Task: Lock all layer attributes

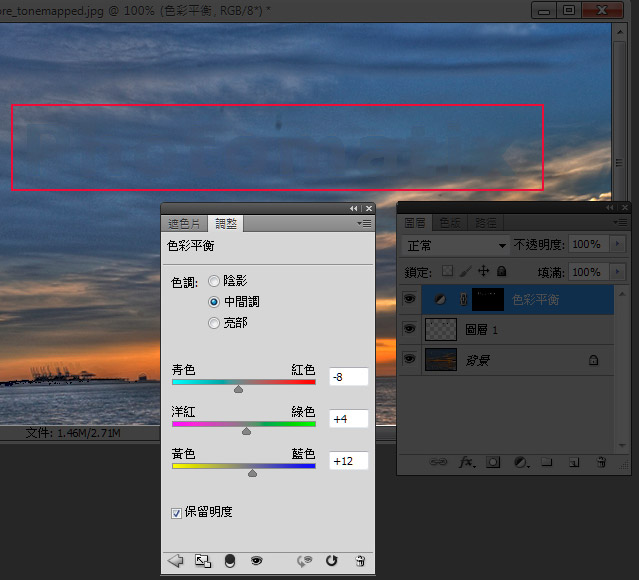Action: click(502, 271)
